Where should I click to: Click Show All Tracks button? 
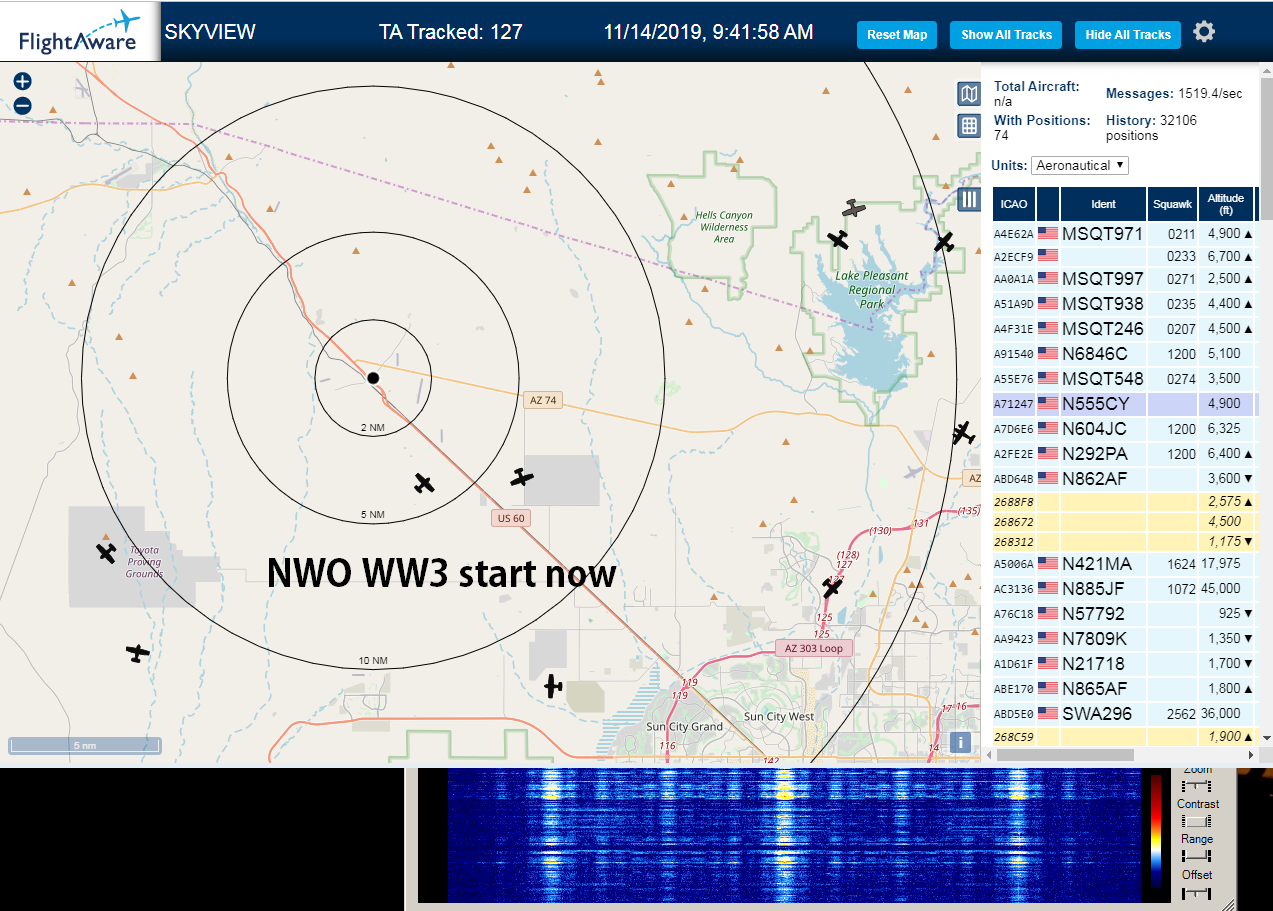pyautogui.click(x=1006, y=35)
